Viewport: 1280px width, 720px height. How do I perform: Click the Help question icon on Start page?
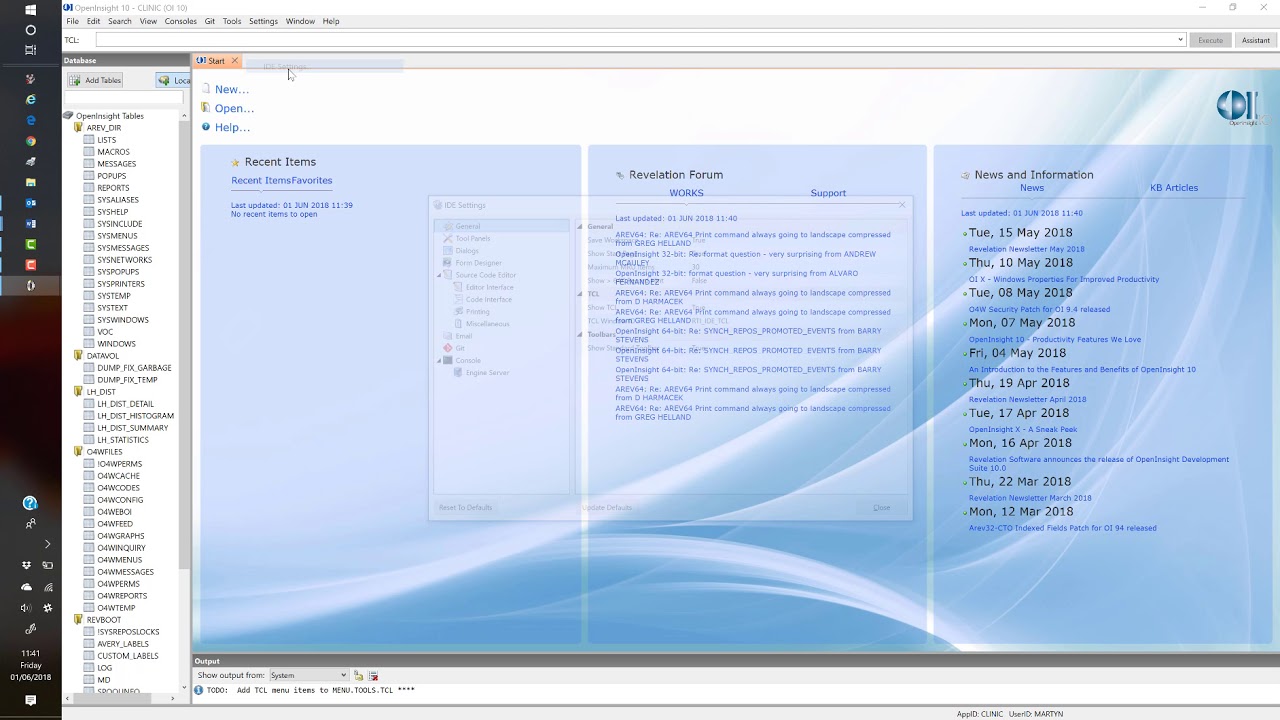coord(206,127)
